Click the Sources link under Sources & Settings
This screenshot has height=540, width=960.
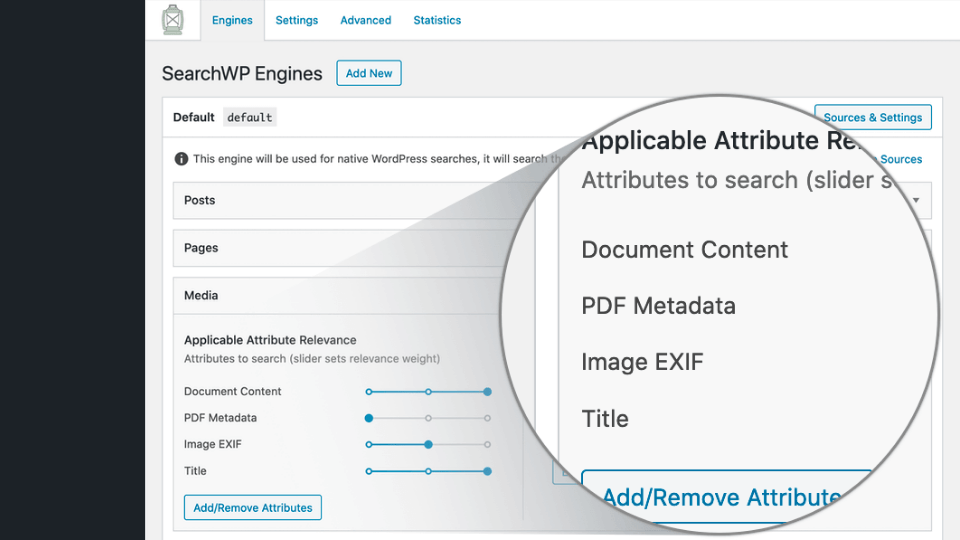pos(901,159)
